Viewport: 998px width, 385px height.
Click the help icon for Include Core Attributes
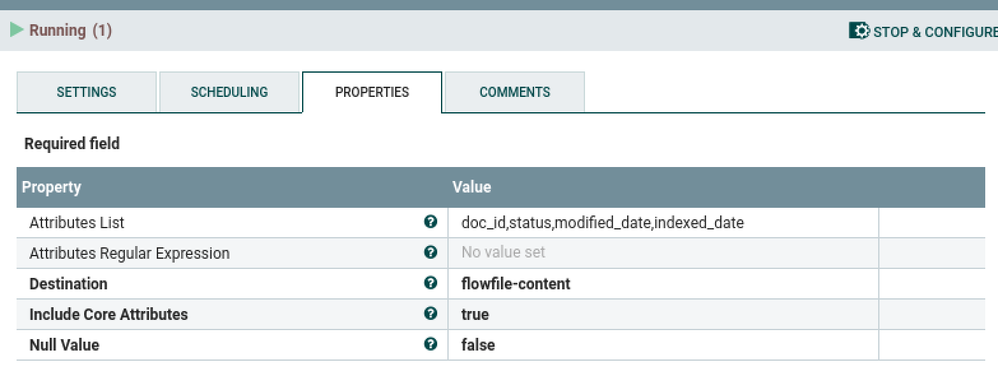(x=430, y=313)
